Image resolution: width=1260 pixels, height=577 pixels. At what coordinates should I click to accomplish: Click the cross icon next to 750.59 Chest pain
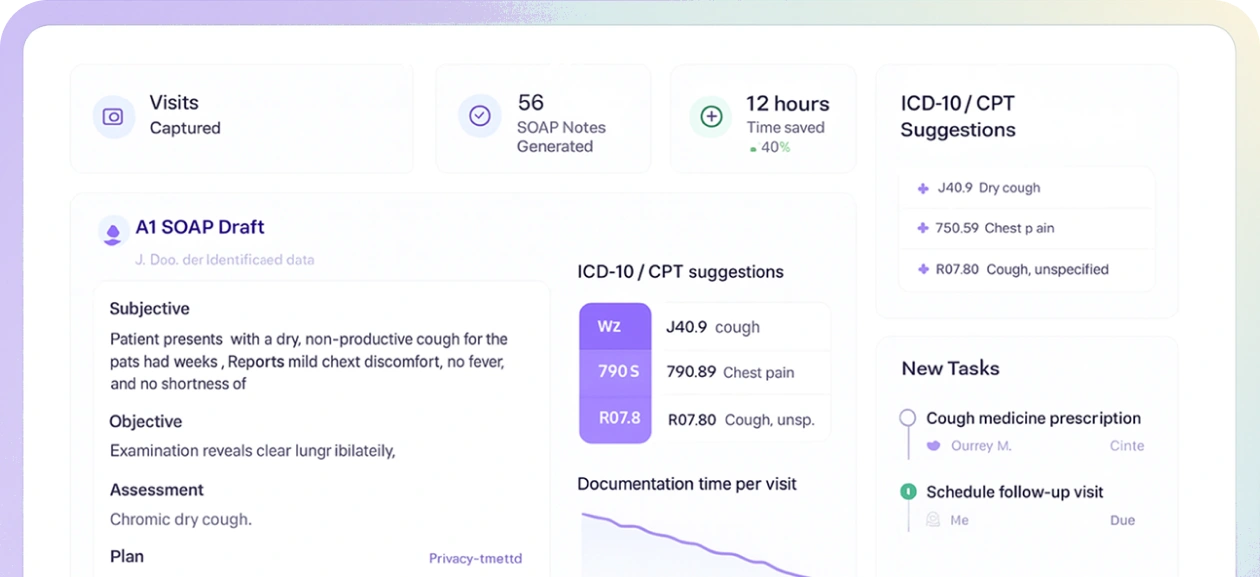(x=922, y=228)
